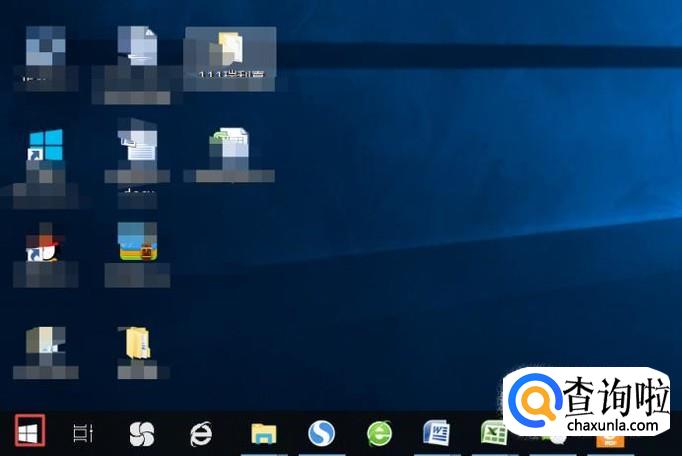
Task: Open the Windows Start menu
Action: tap(30, 433)
